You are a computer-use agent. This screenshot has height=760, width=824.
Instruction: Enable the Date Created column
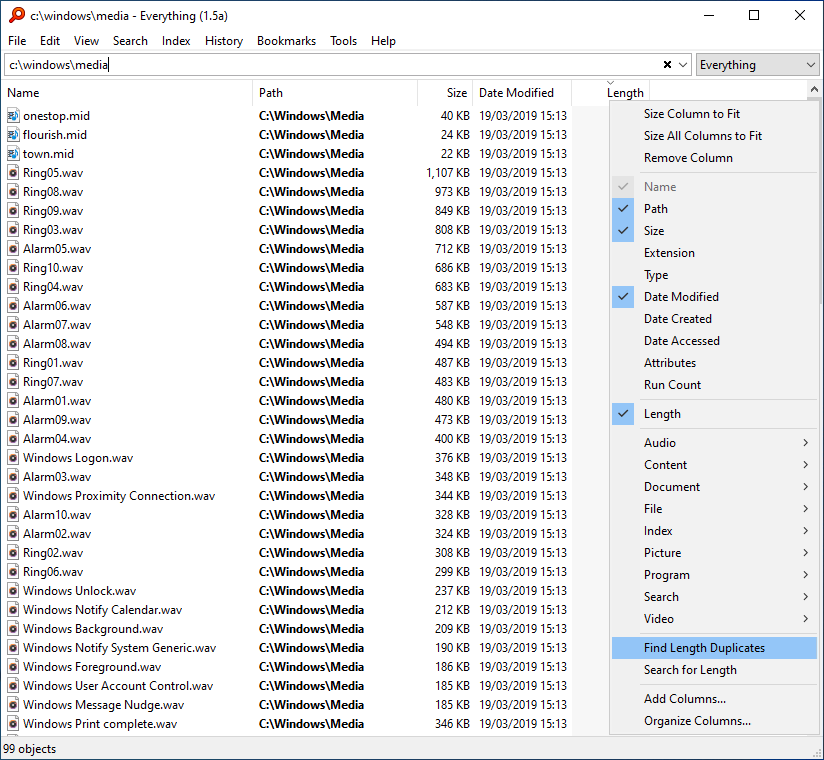[714, 319]
